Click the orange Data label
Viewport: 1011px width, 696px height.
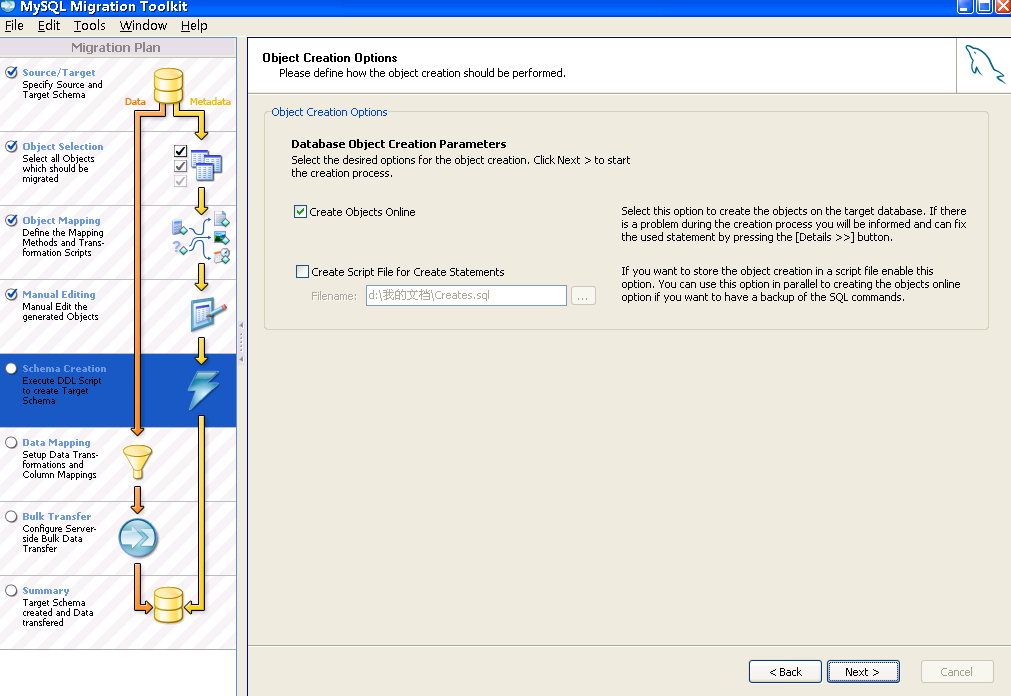135,101
